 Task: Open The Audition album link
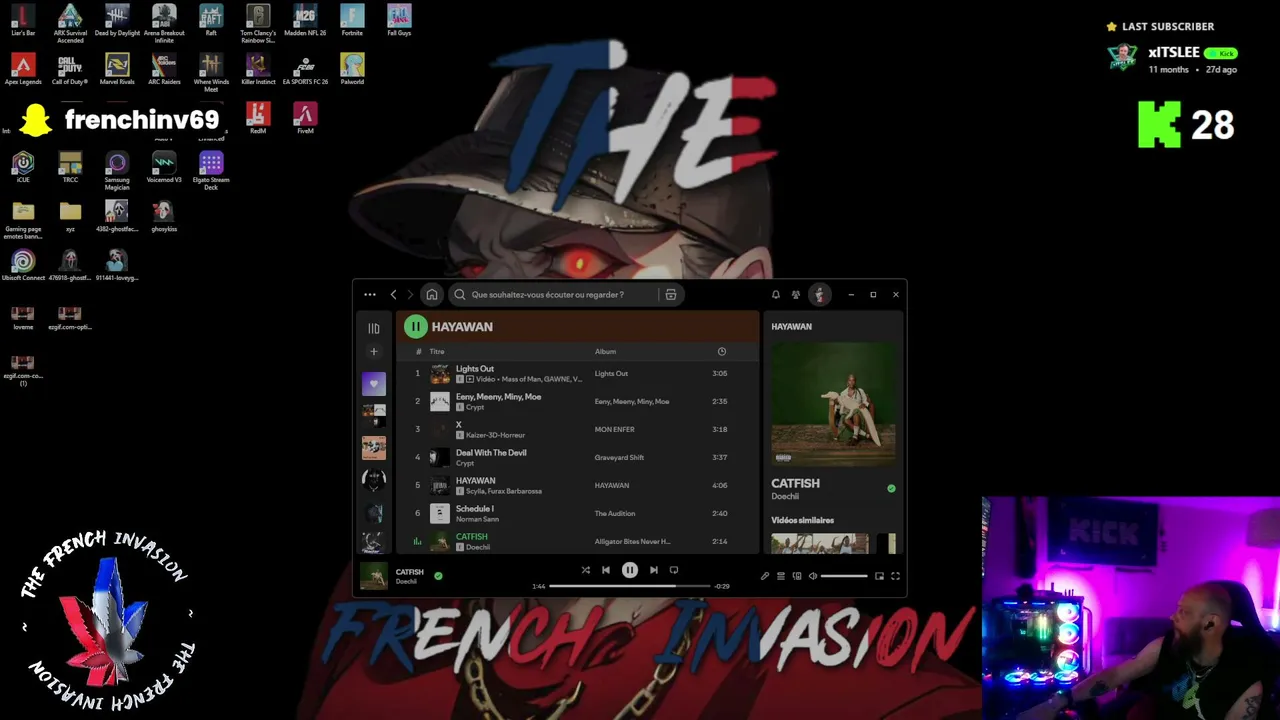click(614, 514)
